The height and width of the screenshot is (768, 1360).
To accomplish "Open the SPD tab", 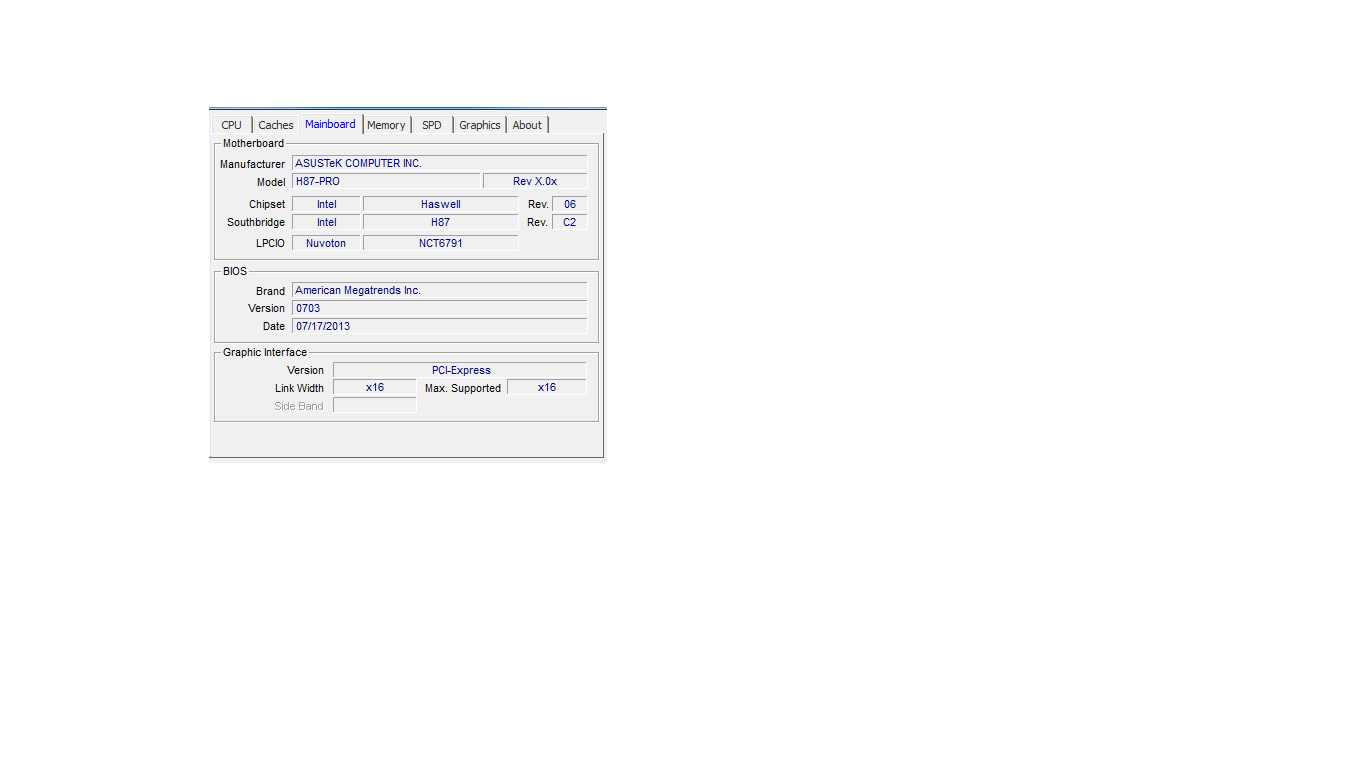I will tap(432, 125).
